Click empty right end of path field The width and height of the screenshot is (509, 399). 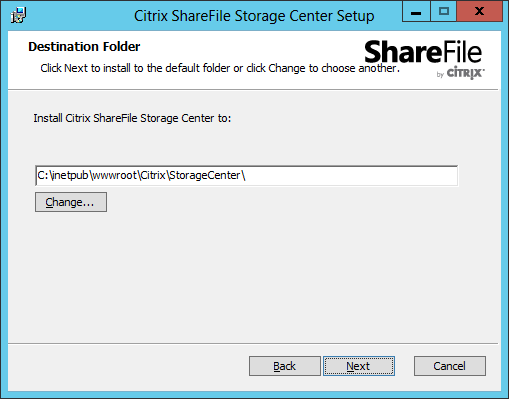point(367,175)
